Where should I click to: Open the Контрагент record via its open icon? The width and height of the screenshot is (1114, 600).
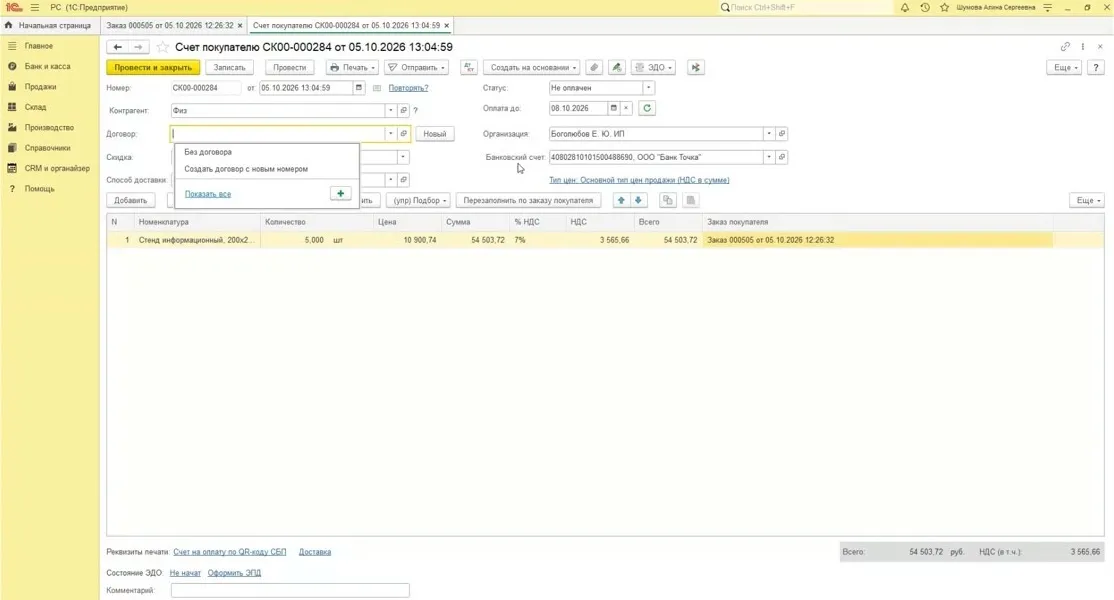[x=404, y=111]
